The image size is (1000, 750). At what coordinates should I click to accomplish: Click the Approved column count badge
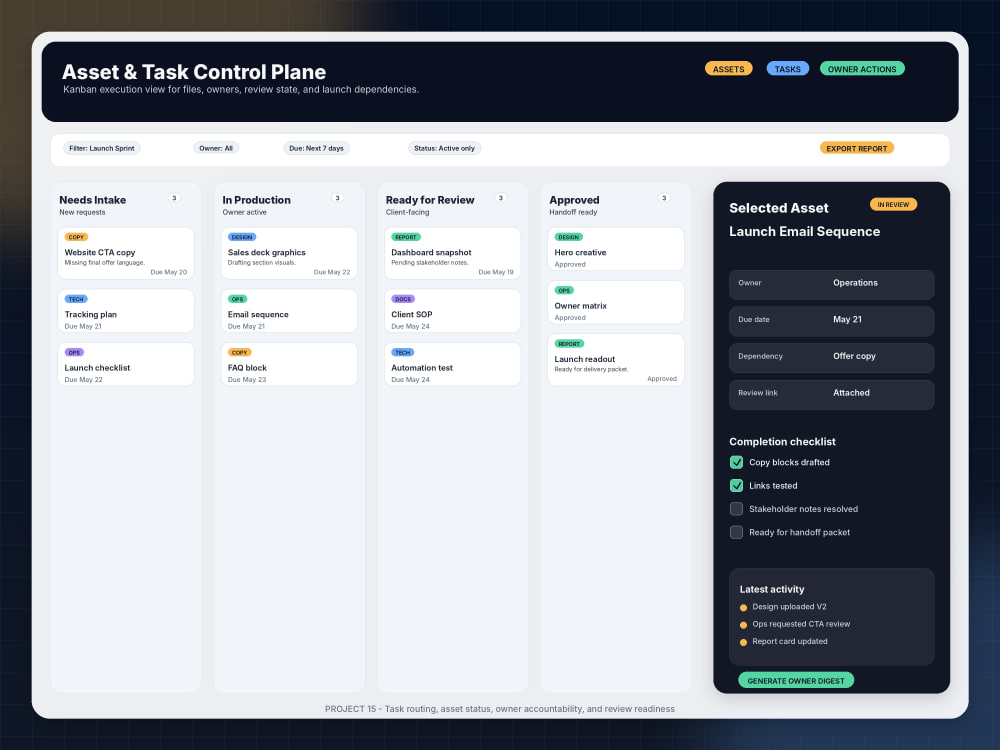[664, 198]
